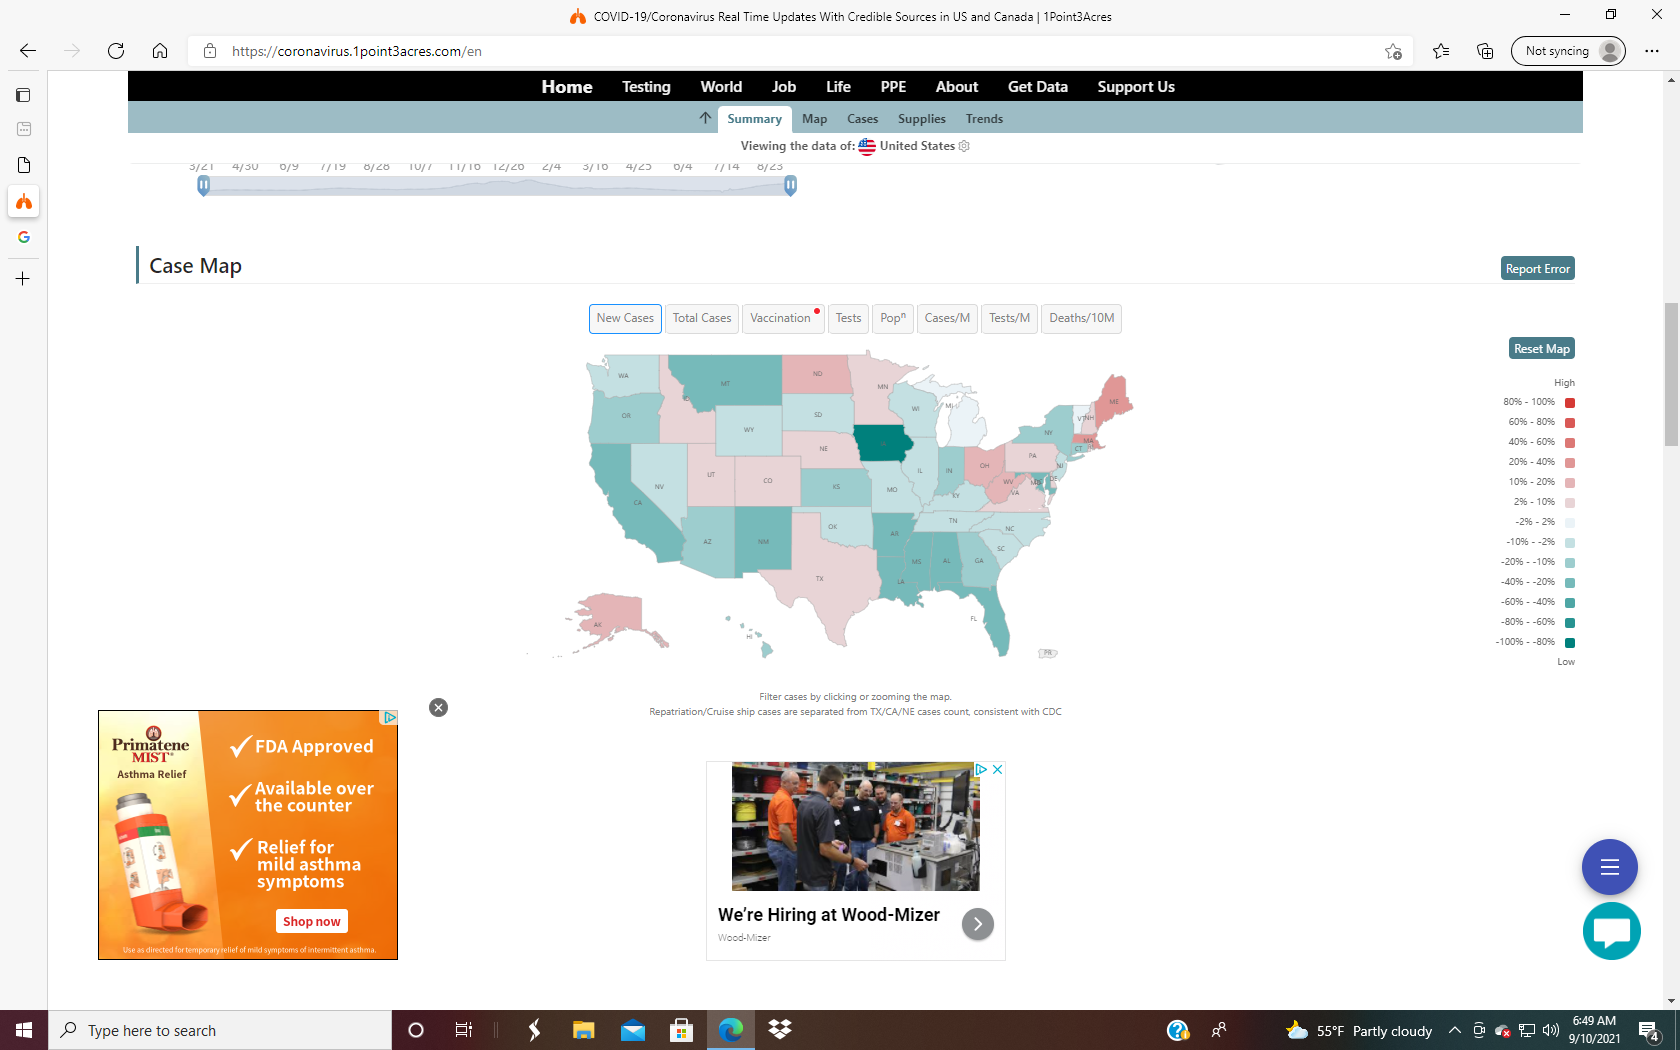Screen dimensions: 1680x1050
Task: Select Total Cases map mode
Action: coord(702,318)
